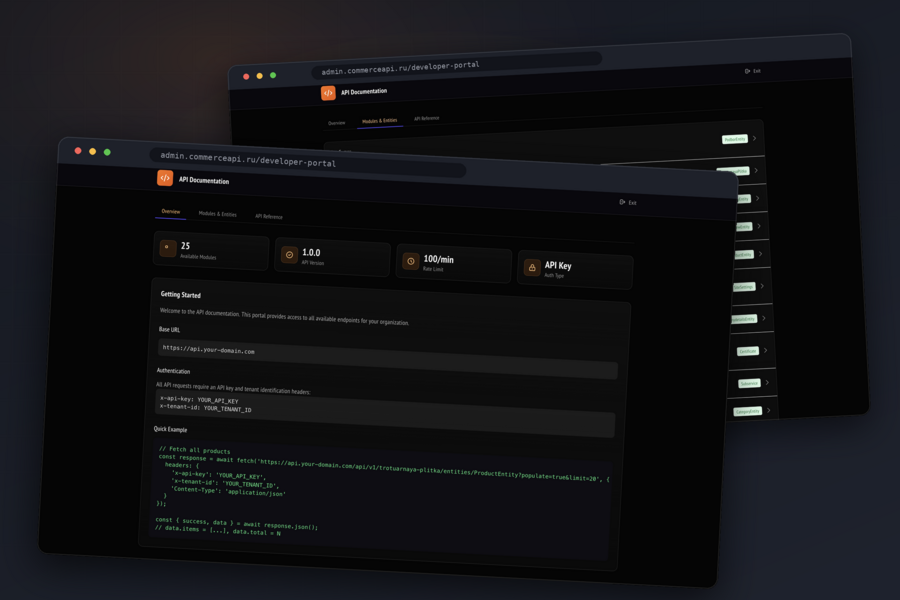This screenshot has width=900, height=600.
Task: Click the Available Modules card icon
Action: tap(168, 247)
